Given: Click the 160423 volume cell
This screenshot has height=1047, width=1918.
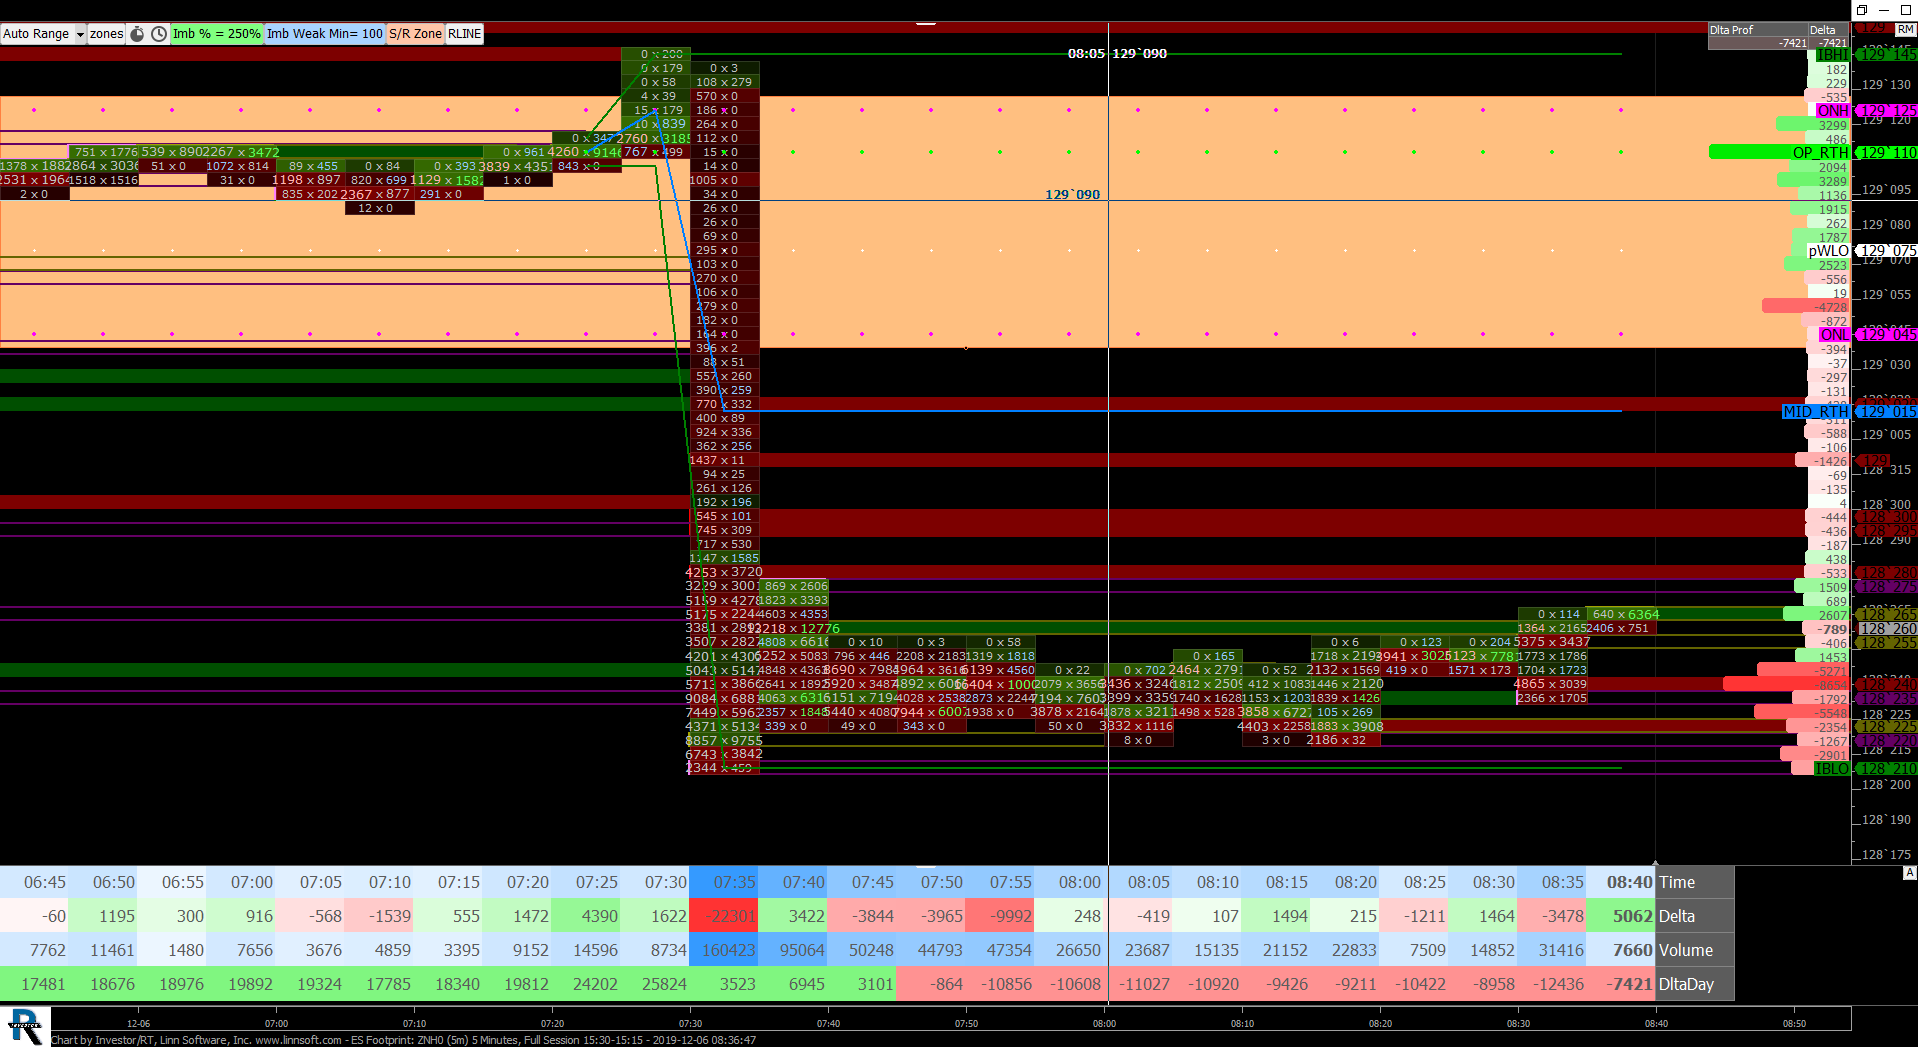Looking at the screenshot, I should 724,950.
